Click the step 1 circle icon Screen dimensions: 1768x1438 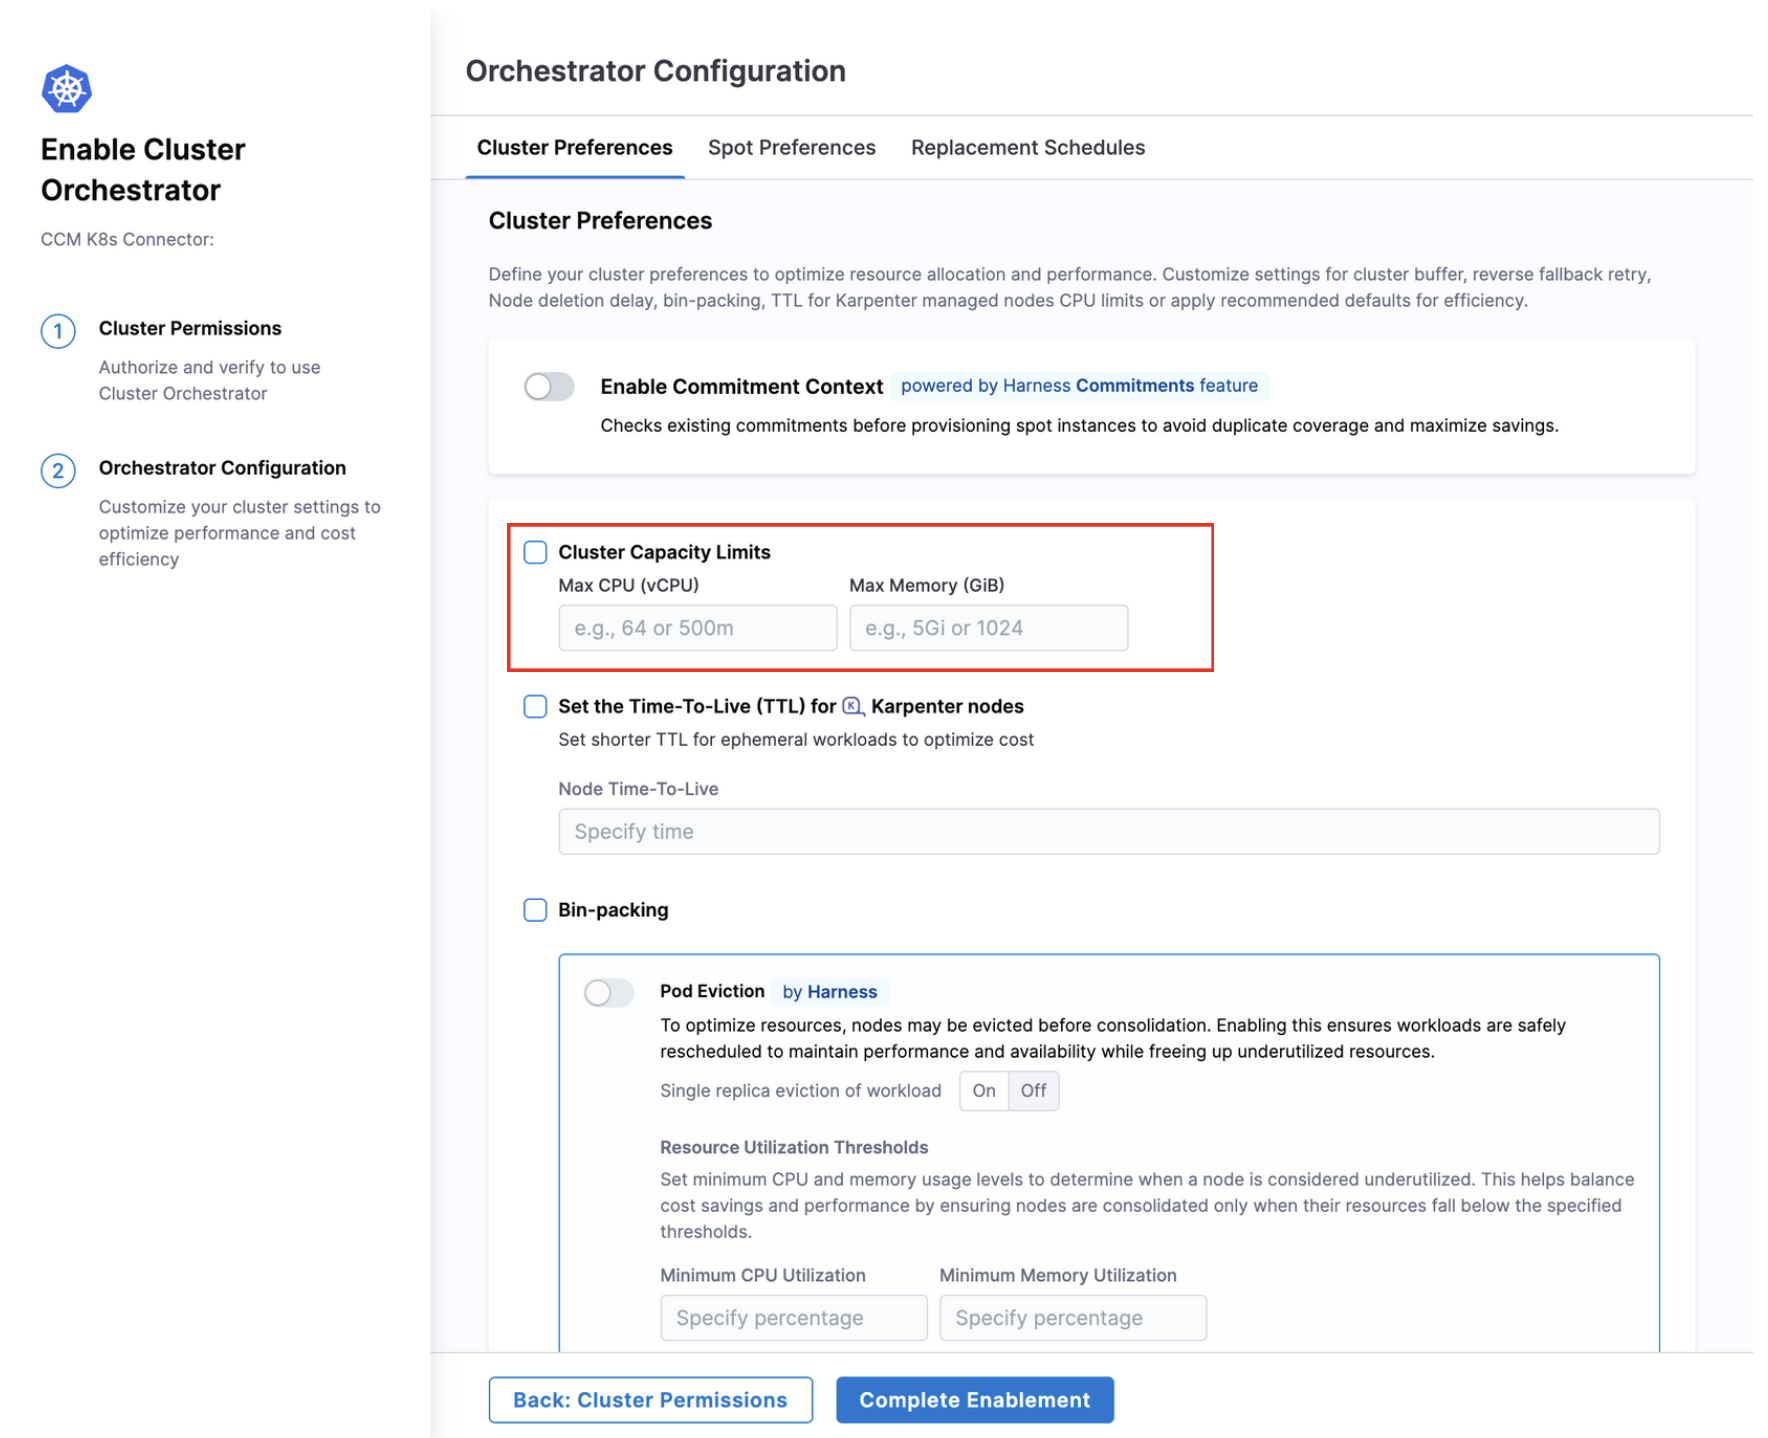tap(58, 331)
